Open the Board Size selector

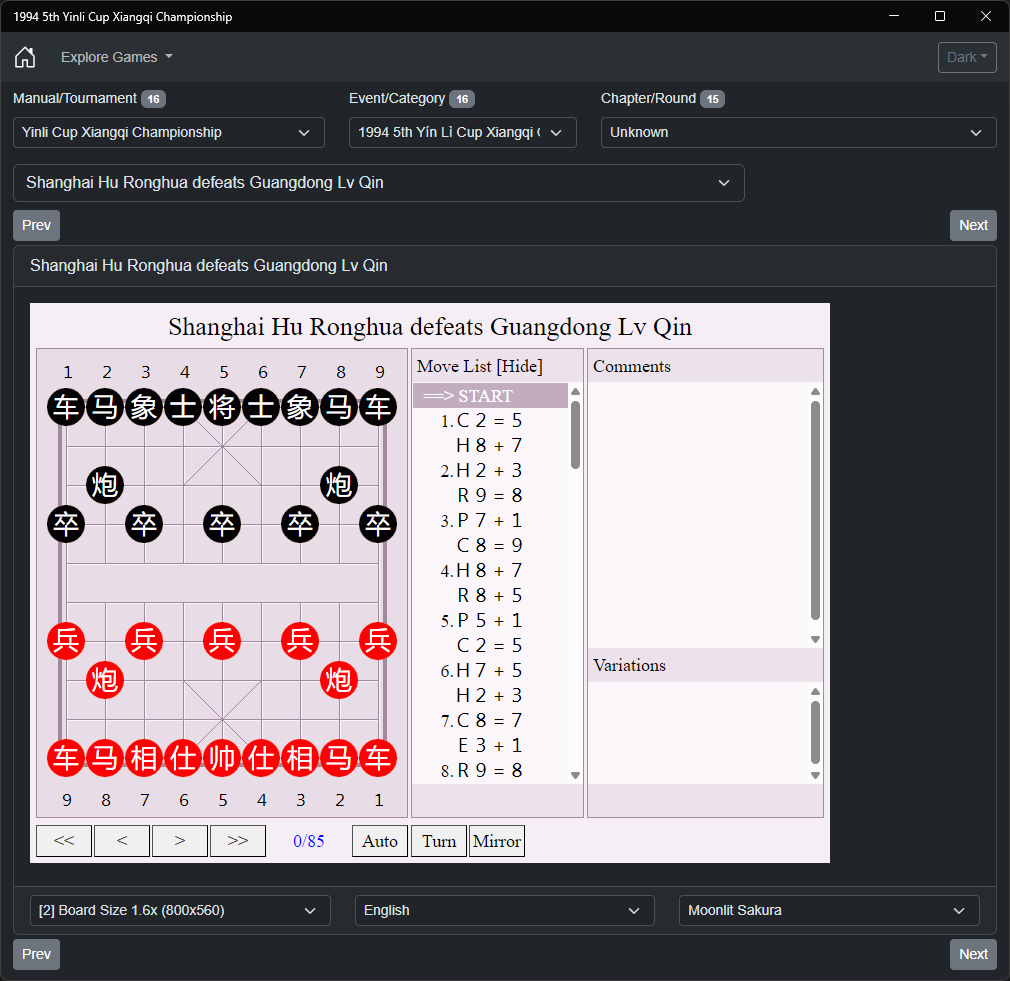(x=180, y=910)
